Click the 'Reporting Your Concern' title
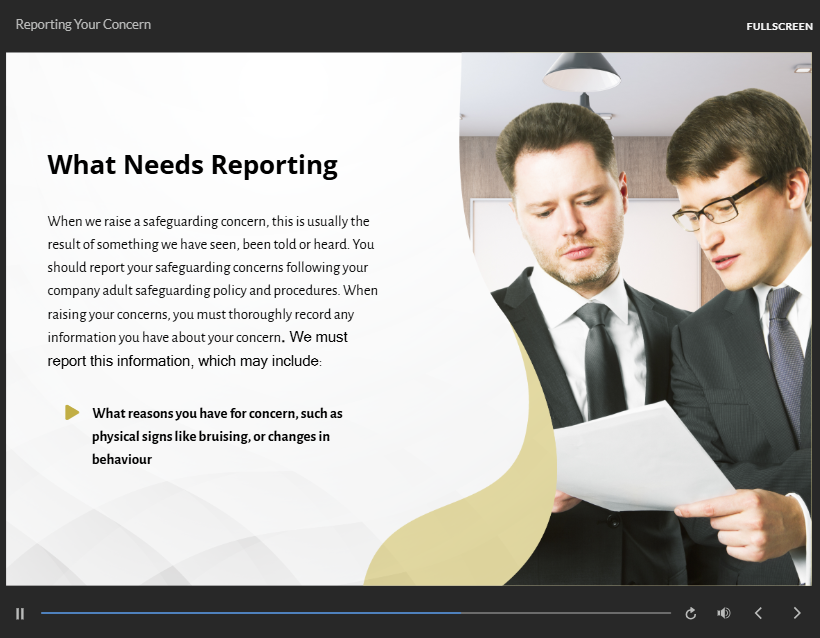This screenshot has width=820, height=638. (x=83, y=24)
